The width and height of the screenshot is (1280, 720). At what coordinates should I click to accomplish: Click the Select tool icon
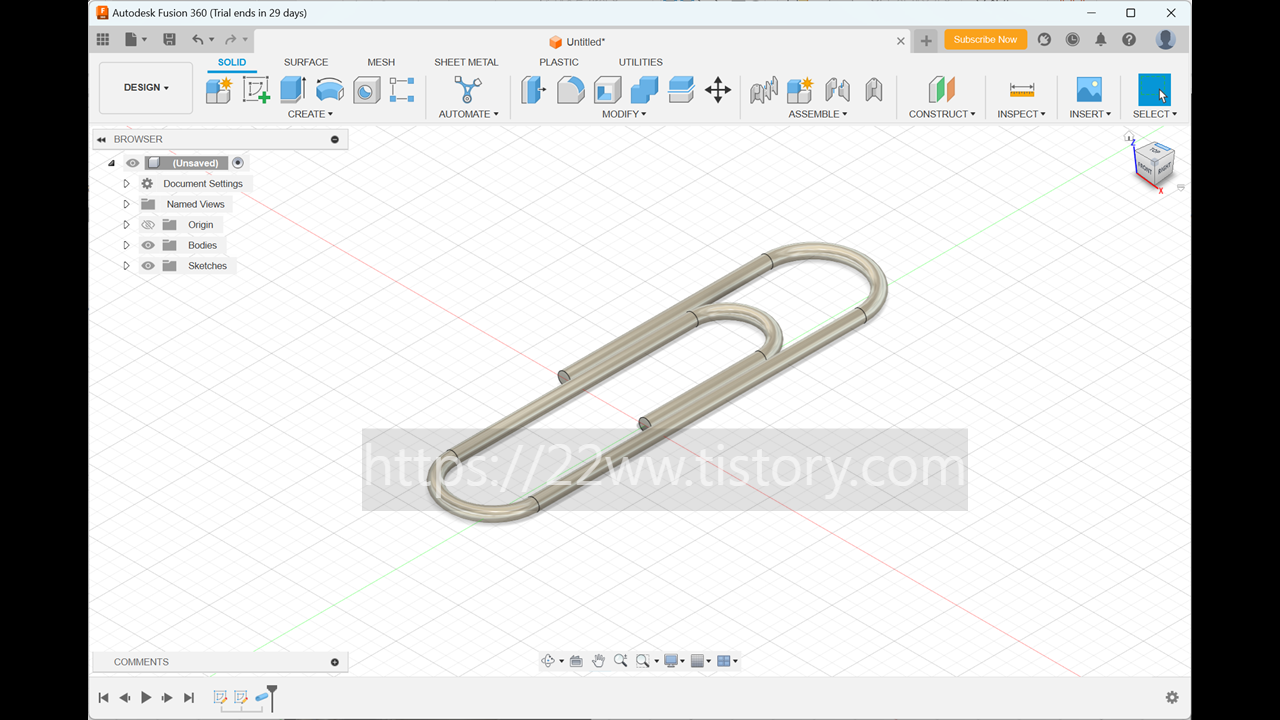coord(1155,90)
